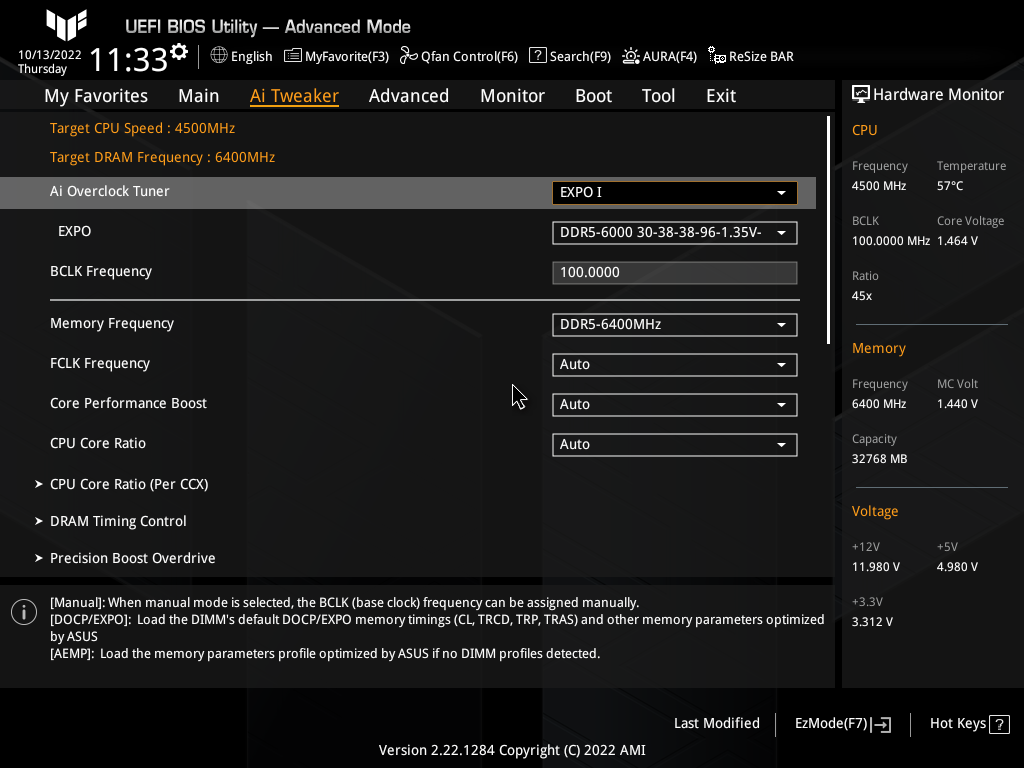Click the Memory Frequency label
The image size is (1024, 768).
coord(112,323)
